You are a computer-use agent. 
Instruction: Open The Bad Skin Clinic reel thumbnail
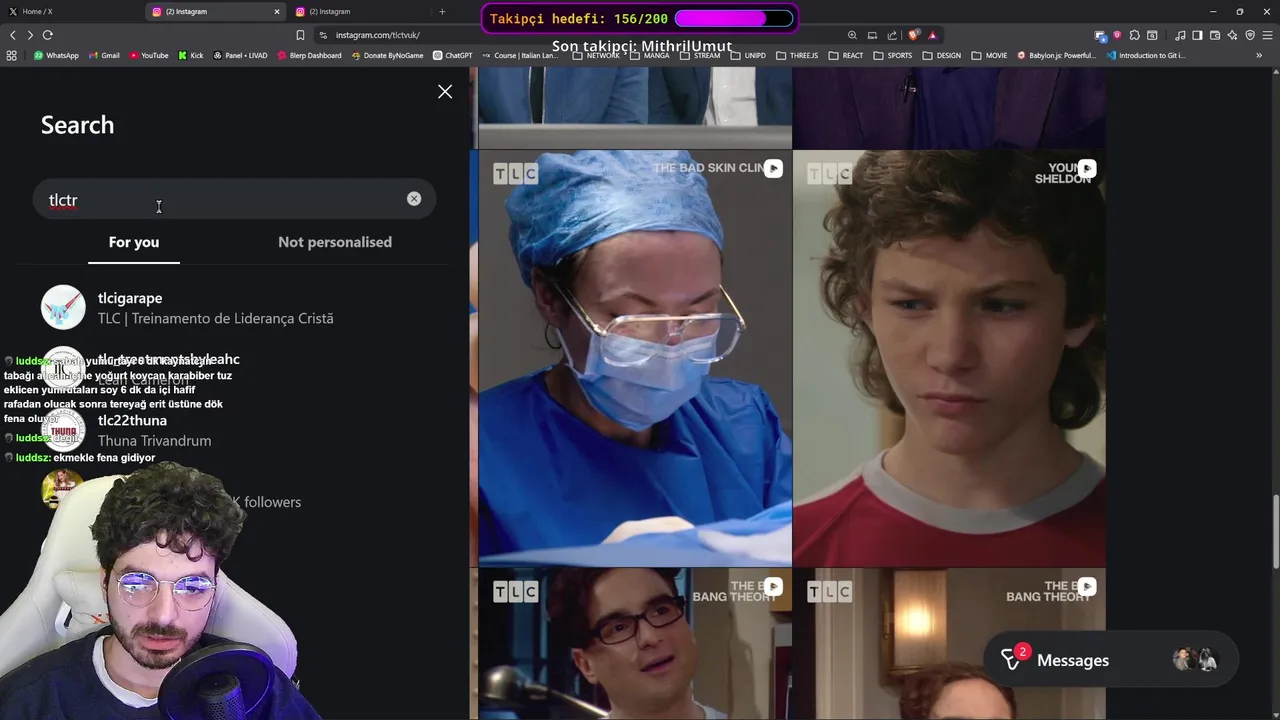pos(635,358)
